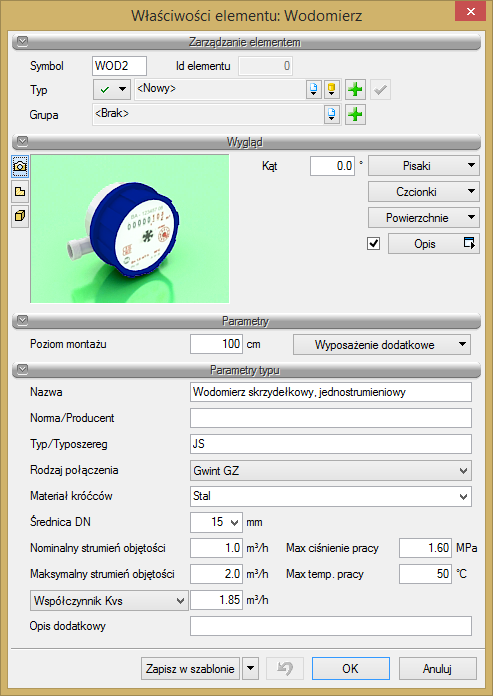Click green plus to add new type

click(x=355, y=90)
